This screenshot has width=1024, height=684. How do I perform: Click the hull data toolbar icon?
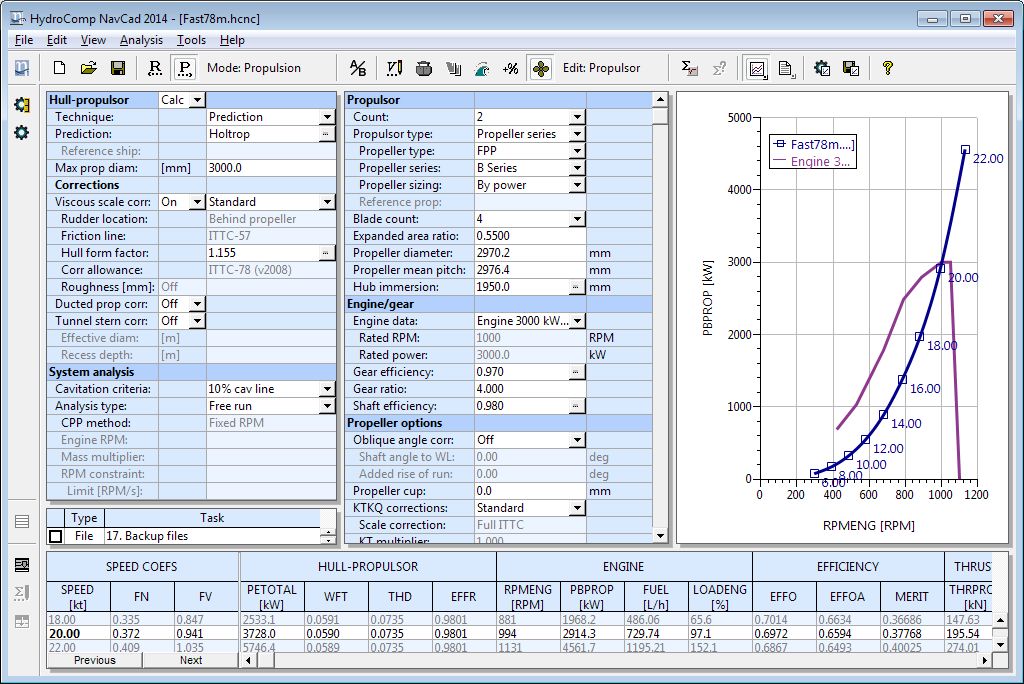pos(424,68)
